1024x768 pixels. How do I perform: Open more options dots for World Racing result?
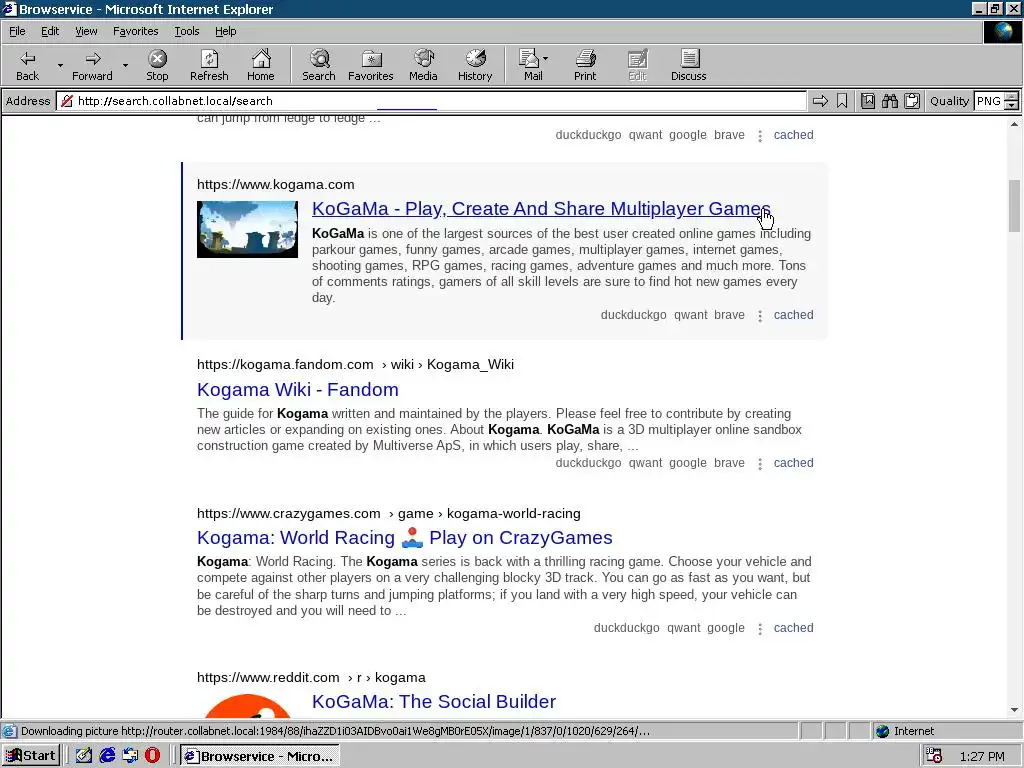click(760, 629)
